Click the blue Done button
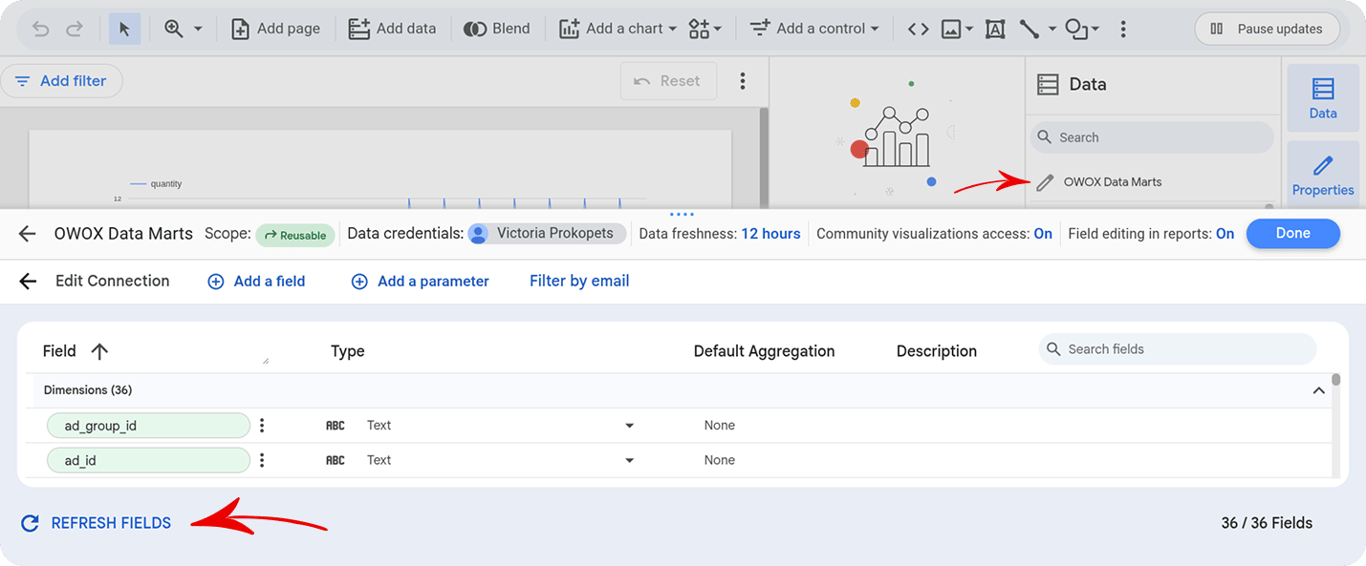 pos(1293,233)
